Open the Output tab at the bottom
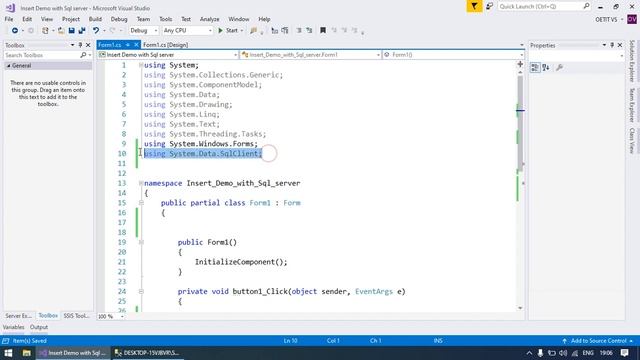The image size is (640, 360). point(39,327)
